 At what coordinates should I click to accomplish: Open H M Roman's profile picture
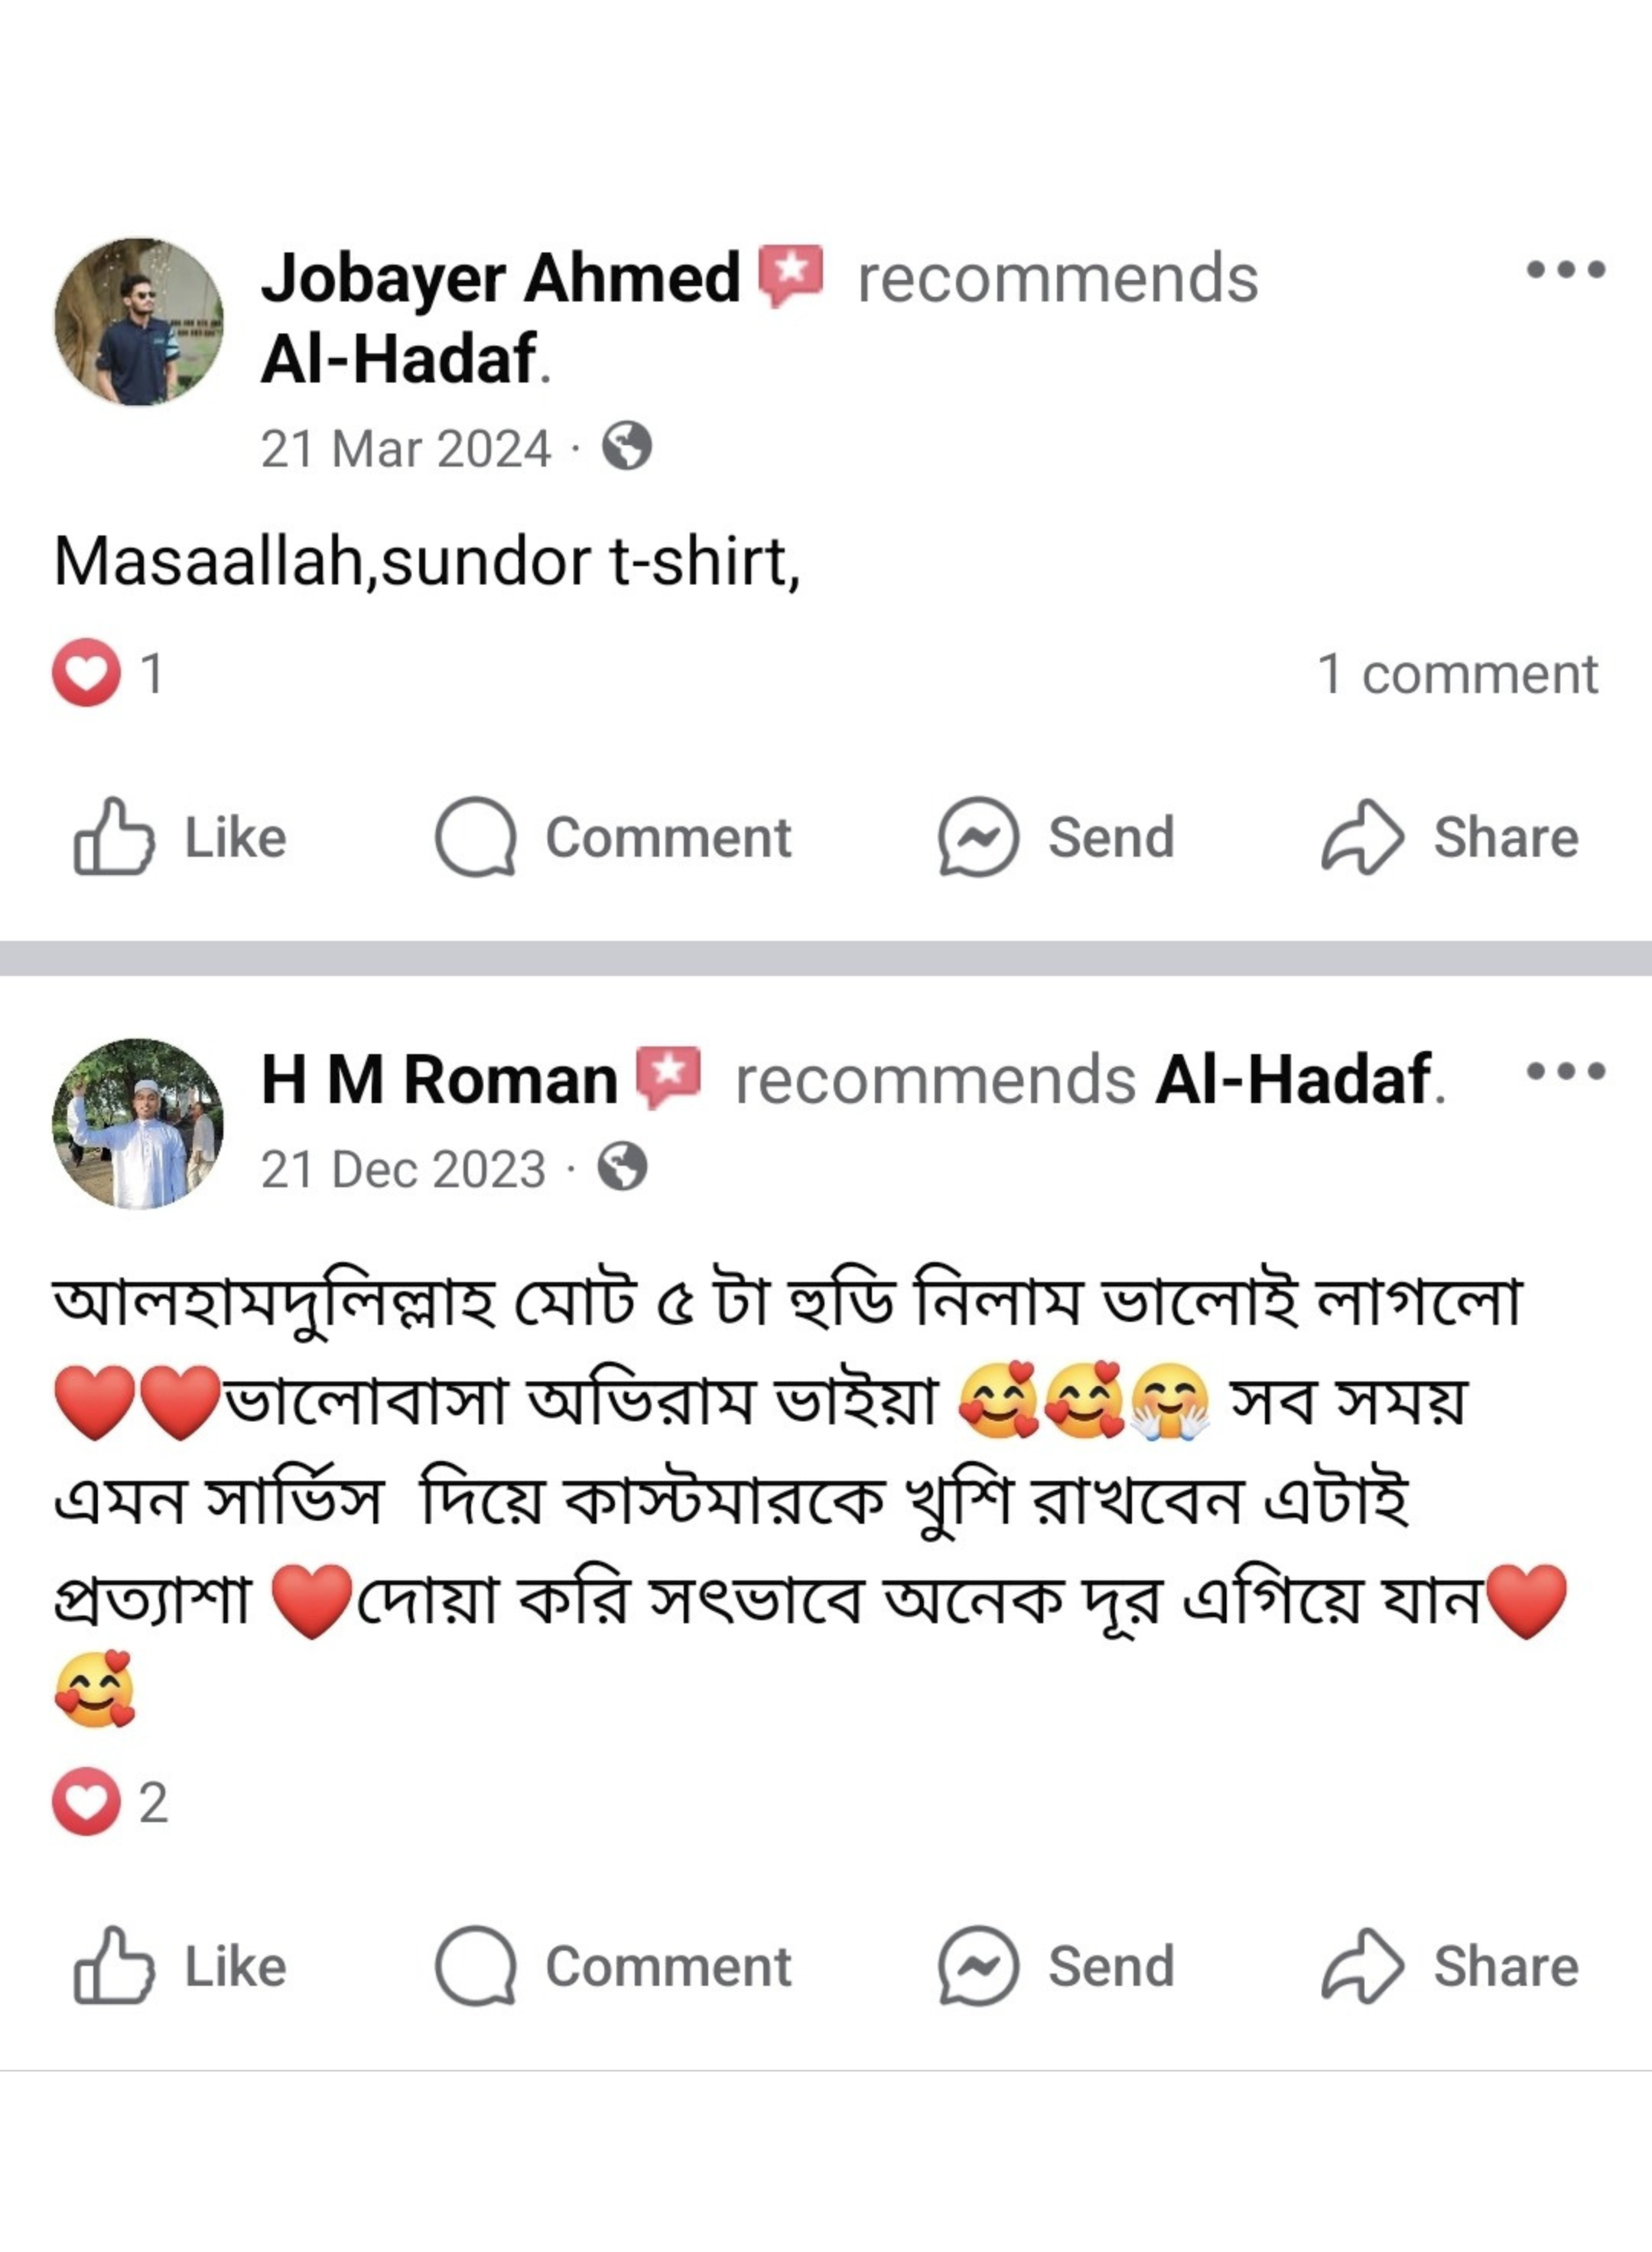click(x=138, y=1123)
